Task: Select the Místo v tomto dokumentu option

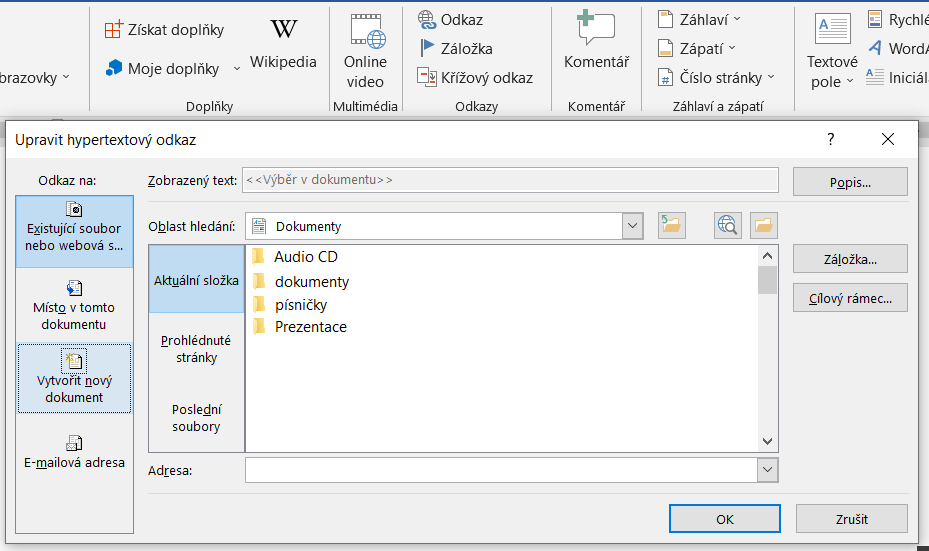Action: click(74, 305)
